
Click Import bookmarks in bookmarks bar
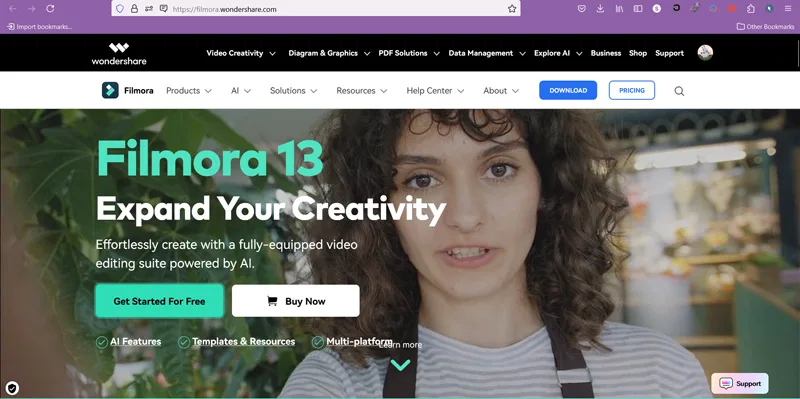coord(39,27)
